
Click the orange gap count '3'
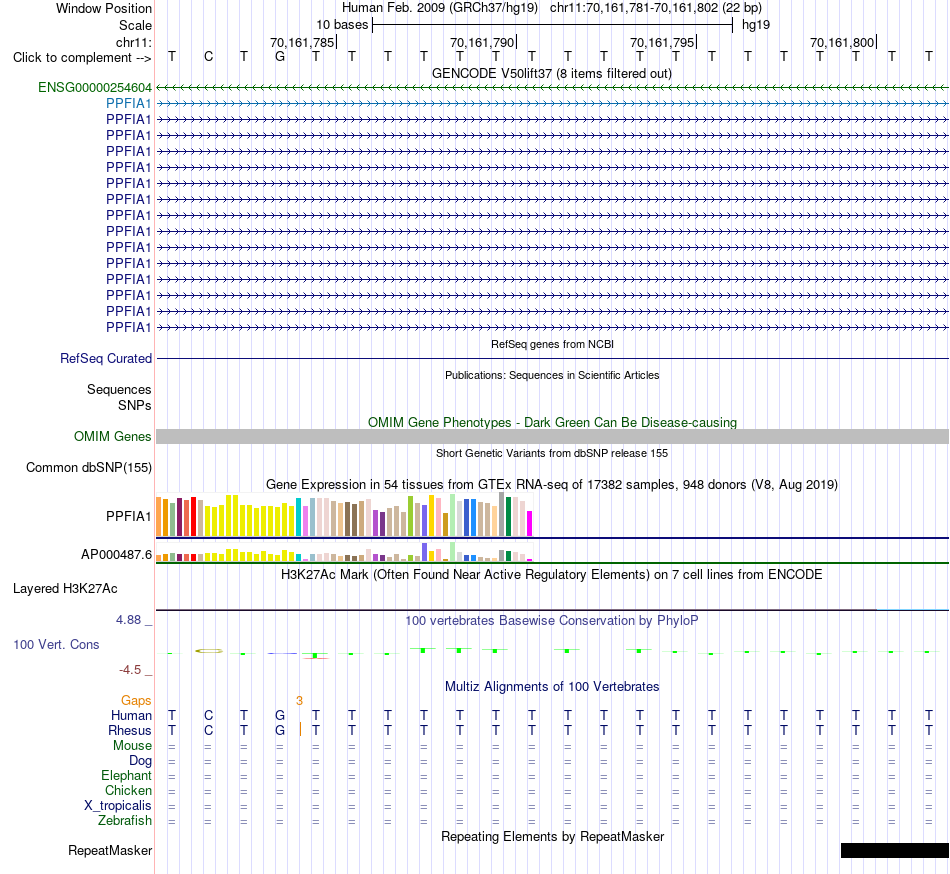(299, 701)
